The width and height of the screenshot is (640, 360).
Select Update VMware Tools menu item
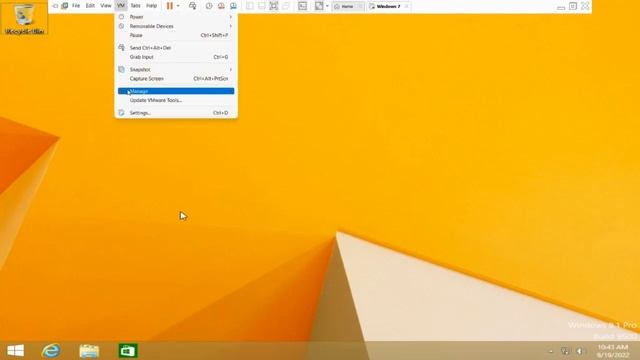point(176,100)
